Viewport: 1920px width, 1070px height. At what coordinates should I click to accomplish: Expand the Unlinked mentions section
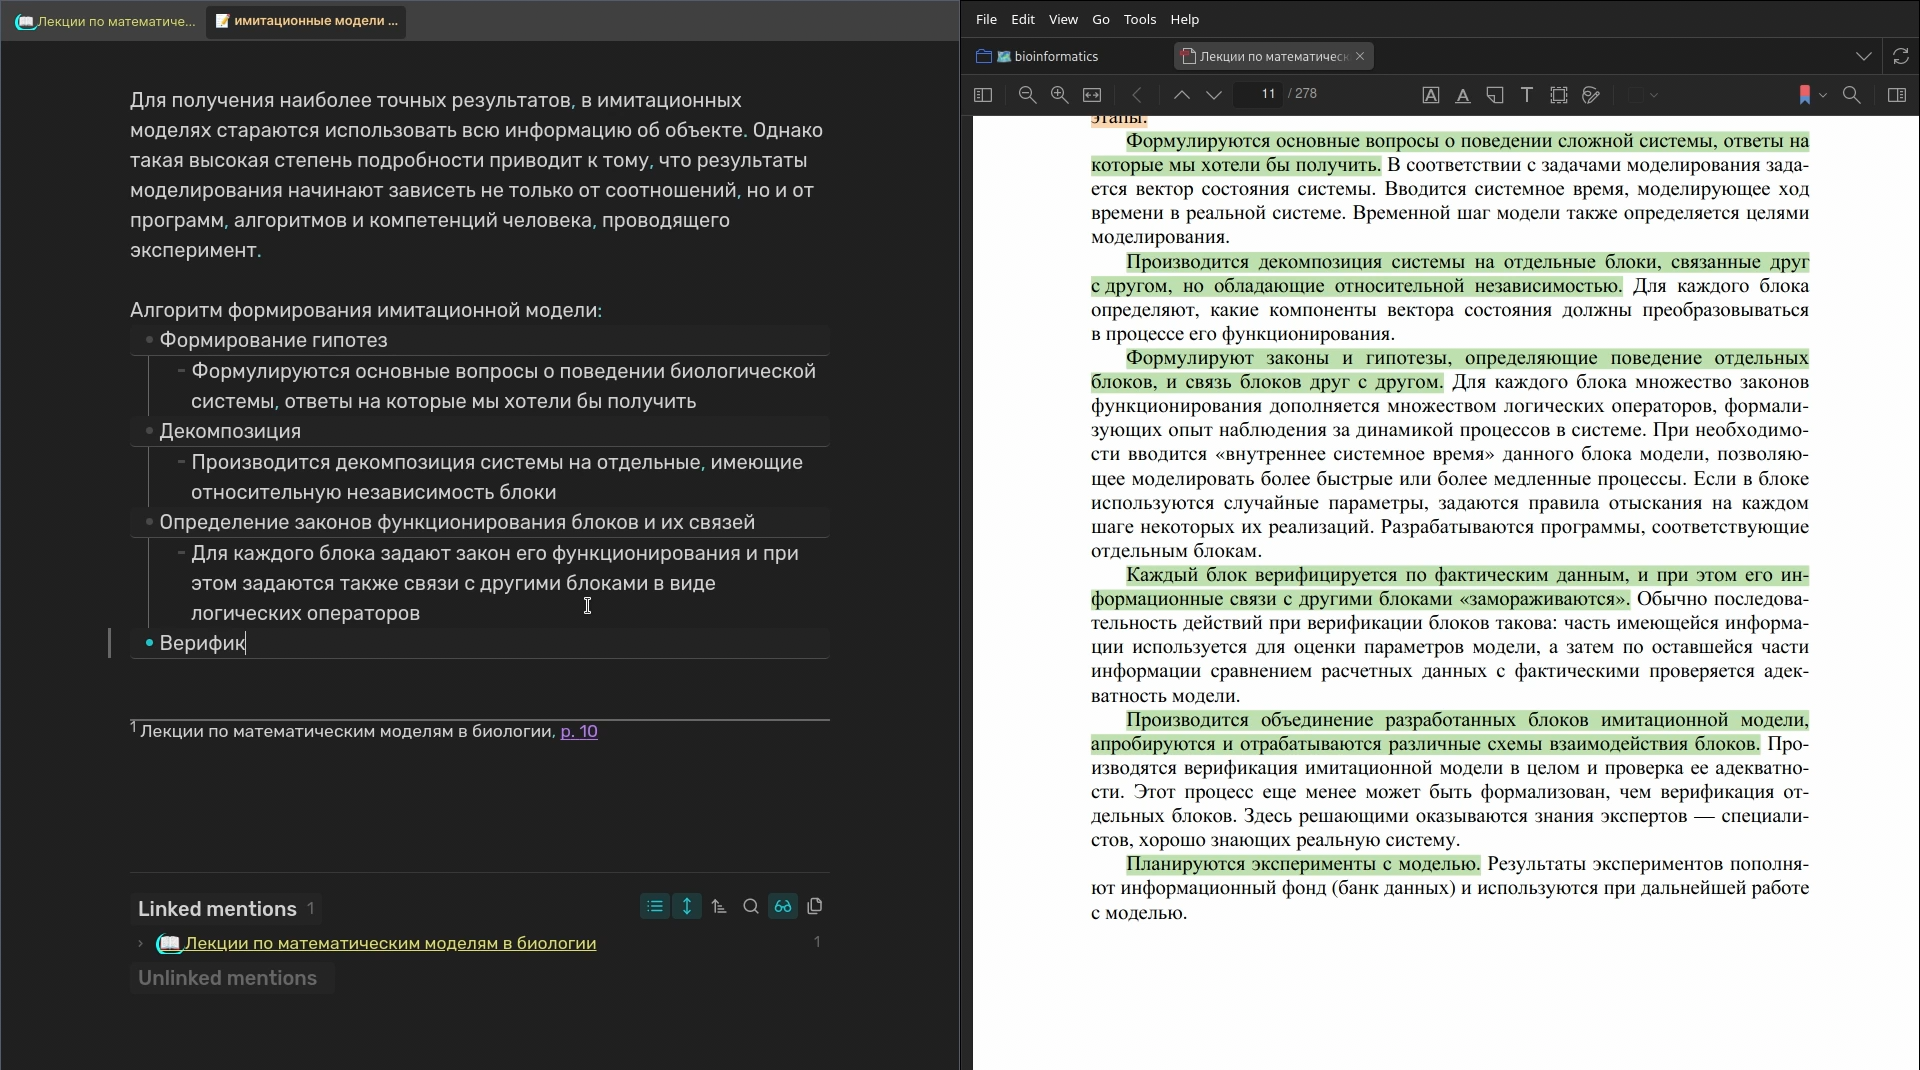[227, 978]
